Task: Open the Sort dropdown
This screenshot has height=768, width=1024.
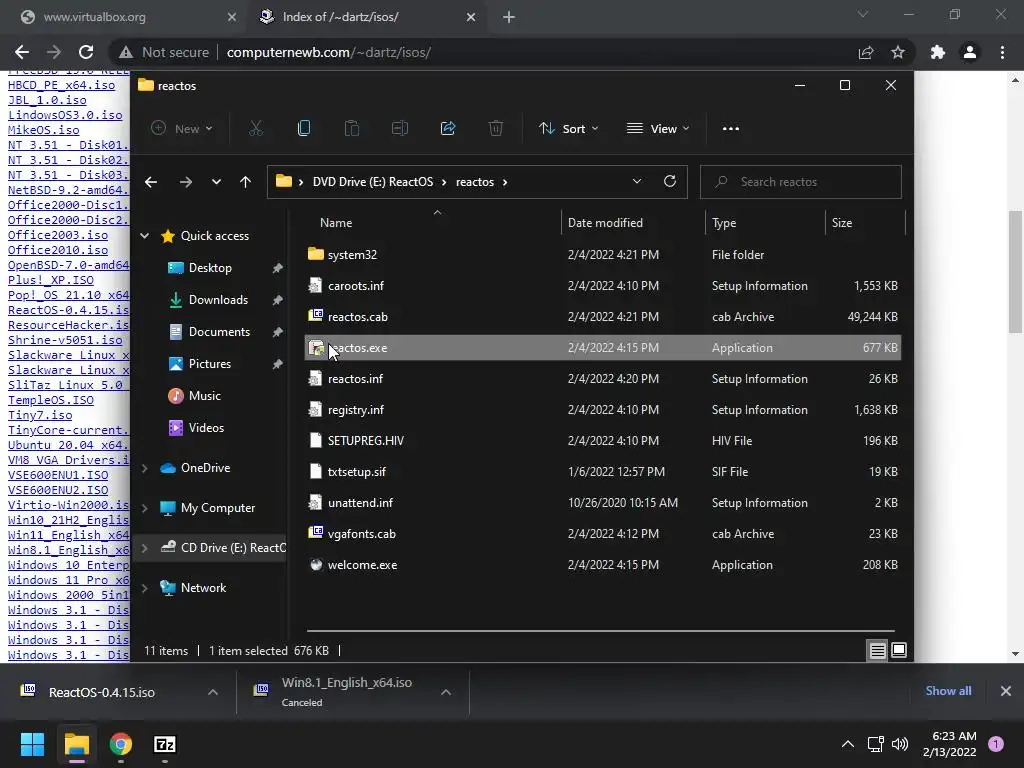Action: pos(568,129)
